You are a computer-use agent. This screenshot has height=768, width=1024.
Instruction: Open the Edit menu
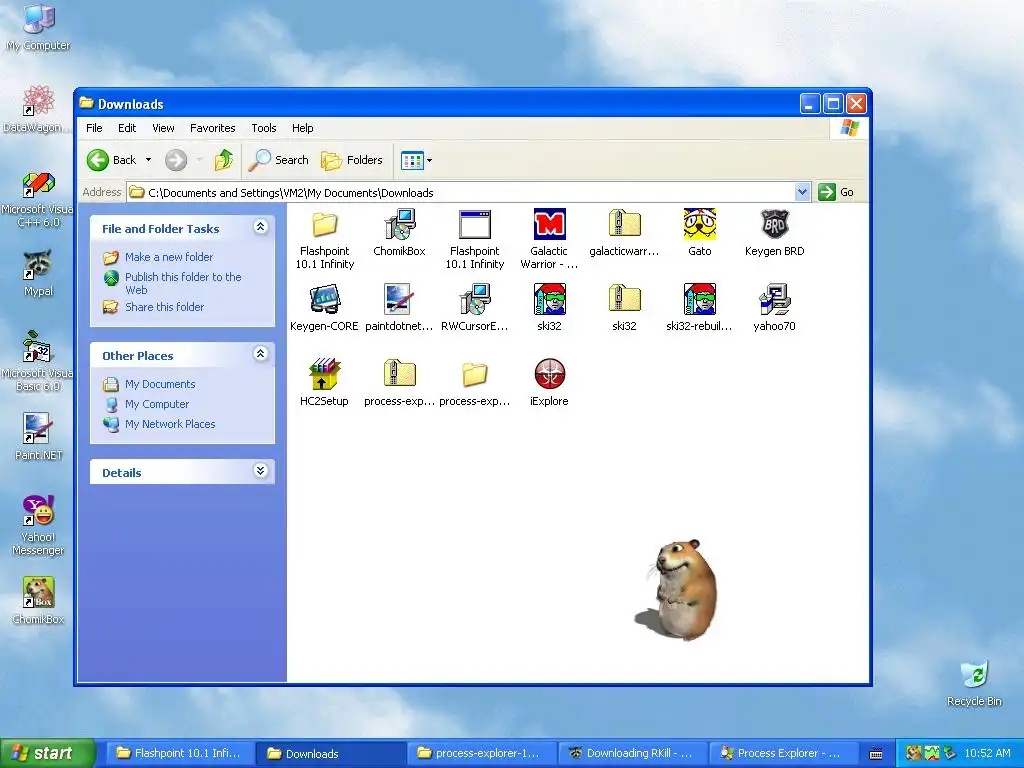(127, 128)
